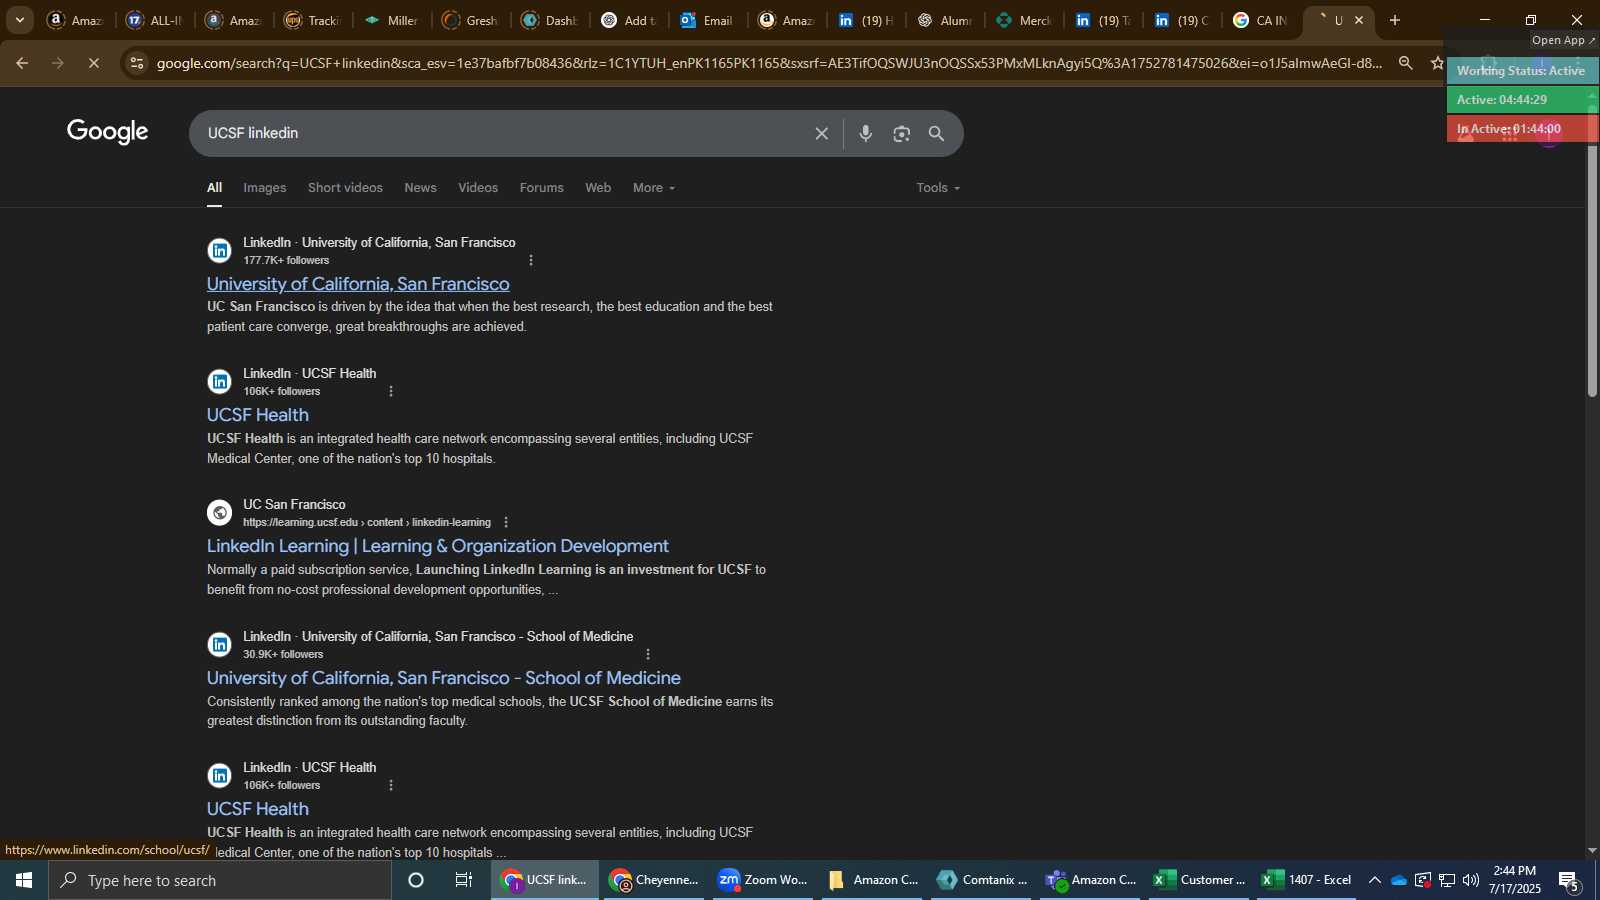Image resolution: width=1600 pixels, height=900 pixels.
Task: Open tab search dropdown arrow
Action: pos(19,20)
